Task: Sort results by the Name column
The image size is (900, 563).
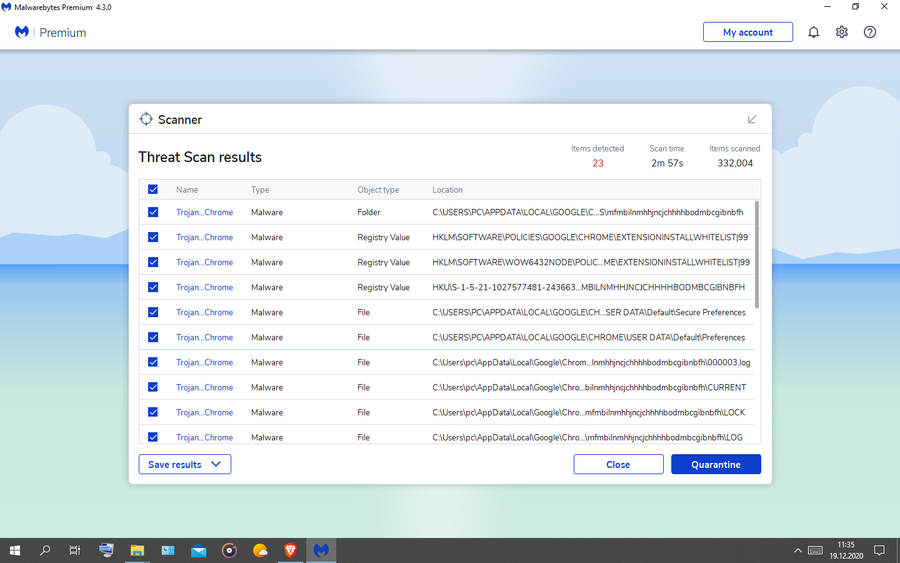Action: pyautogui.click(x=187, y=189)
